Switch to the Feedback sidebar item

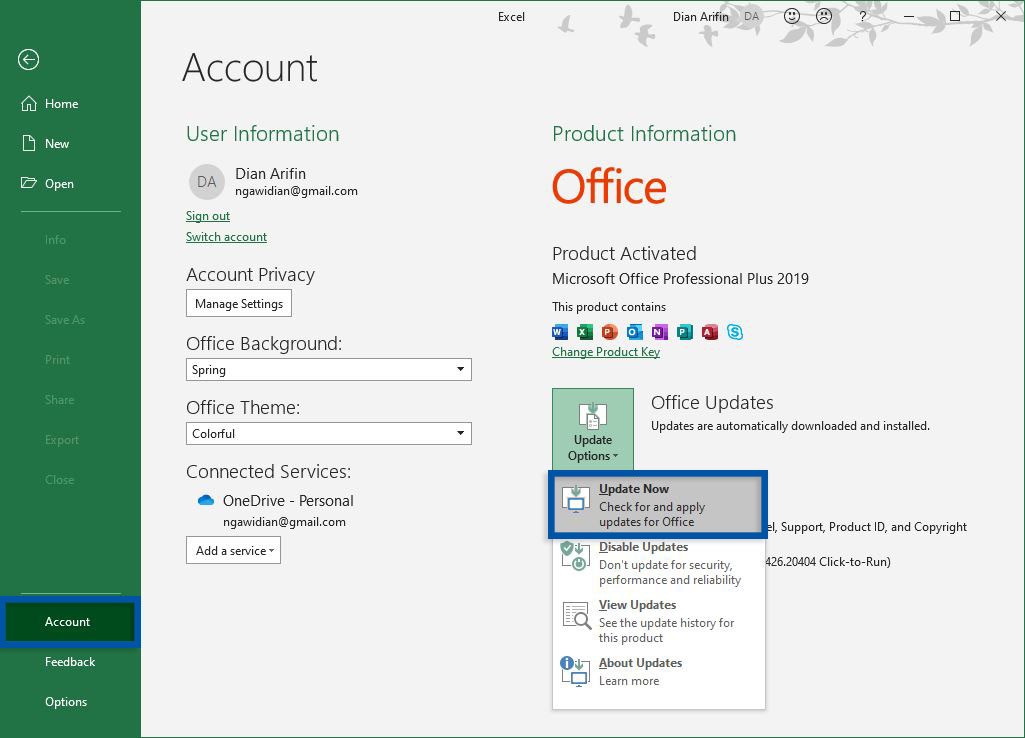coord(70,661)
